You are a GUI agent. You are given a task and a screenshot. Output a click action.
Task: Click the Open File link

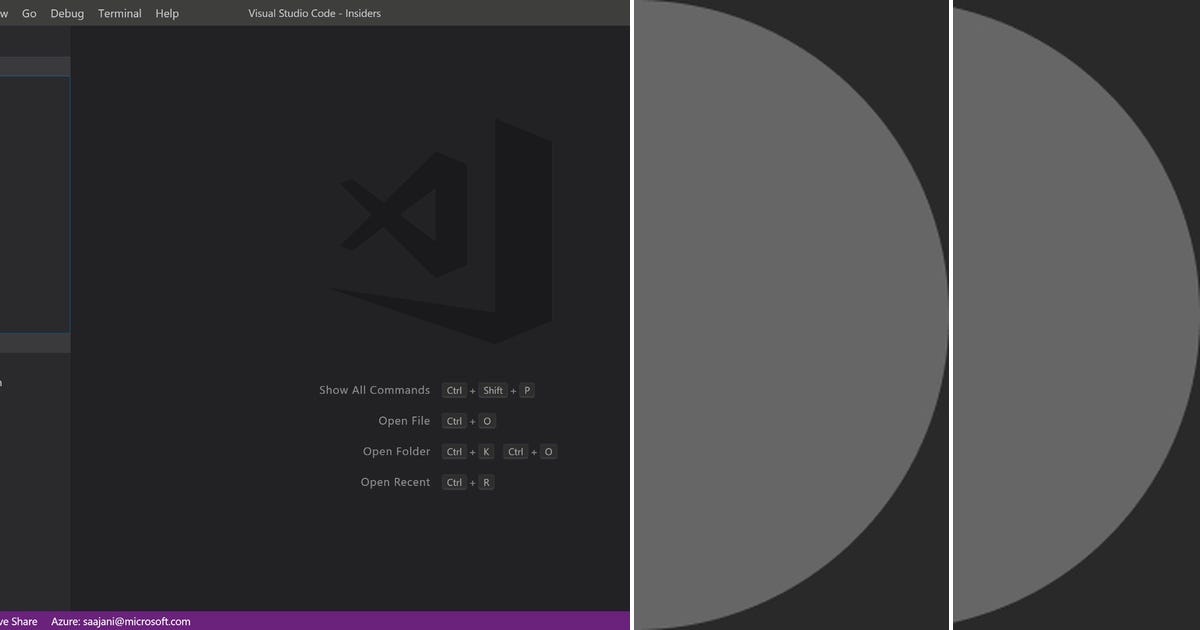404,421
